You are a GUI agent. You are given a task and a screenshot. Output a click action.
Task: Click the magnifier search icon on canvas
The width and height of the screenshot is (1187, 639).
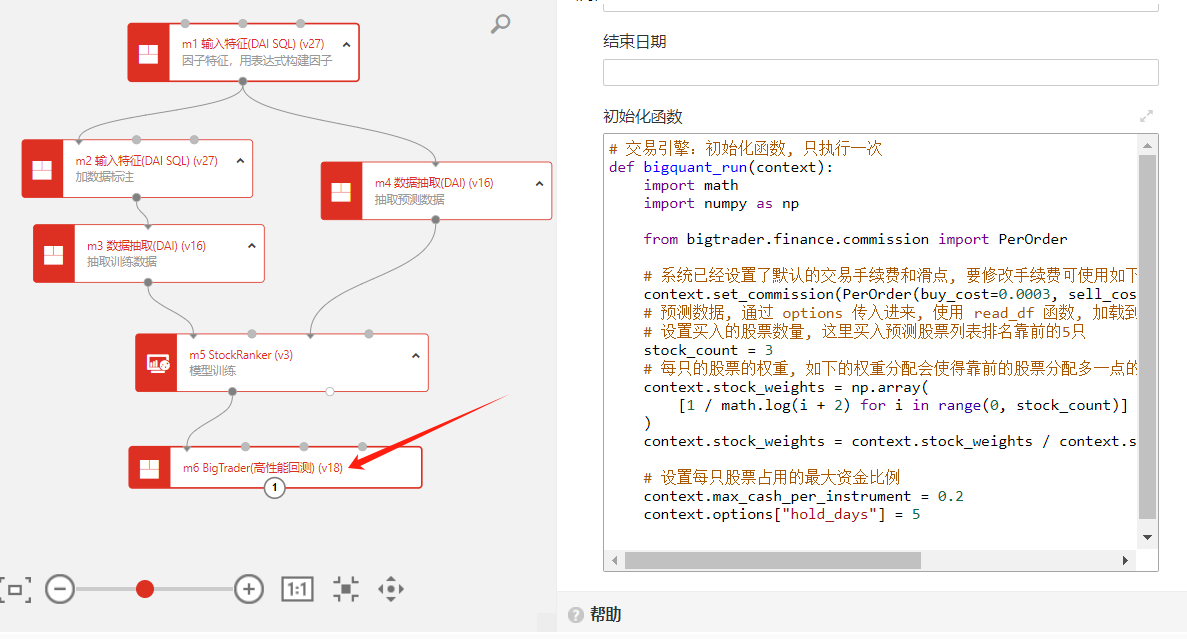click(500, 23)
